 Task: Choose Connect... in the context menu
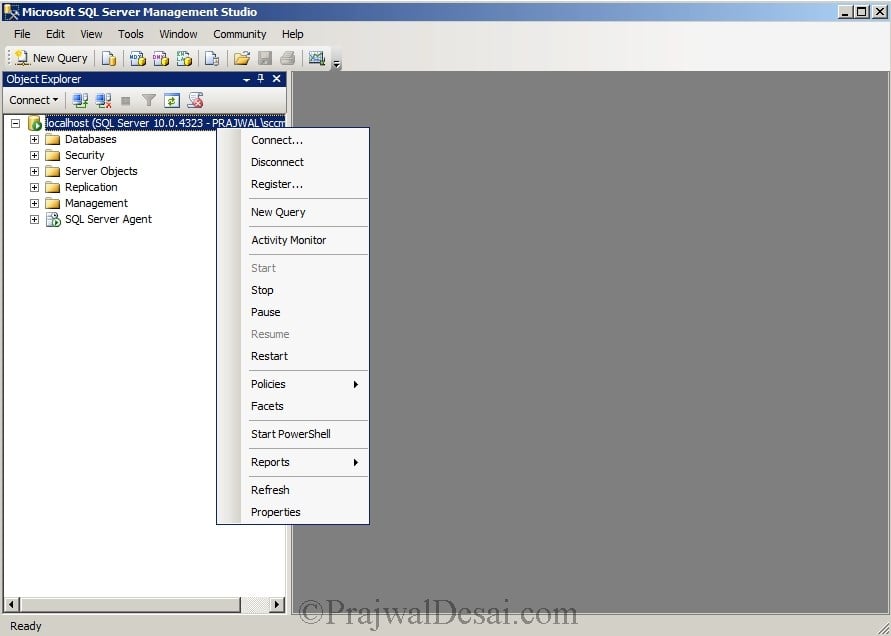click(x=293, y=140)
